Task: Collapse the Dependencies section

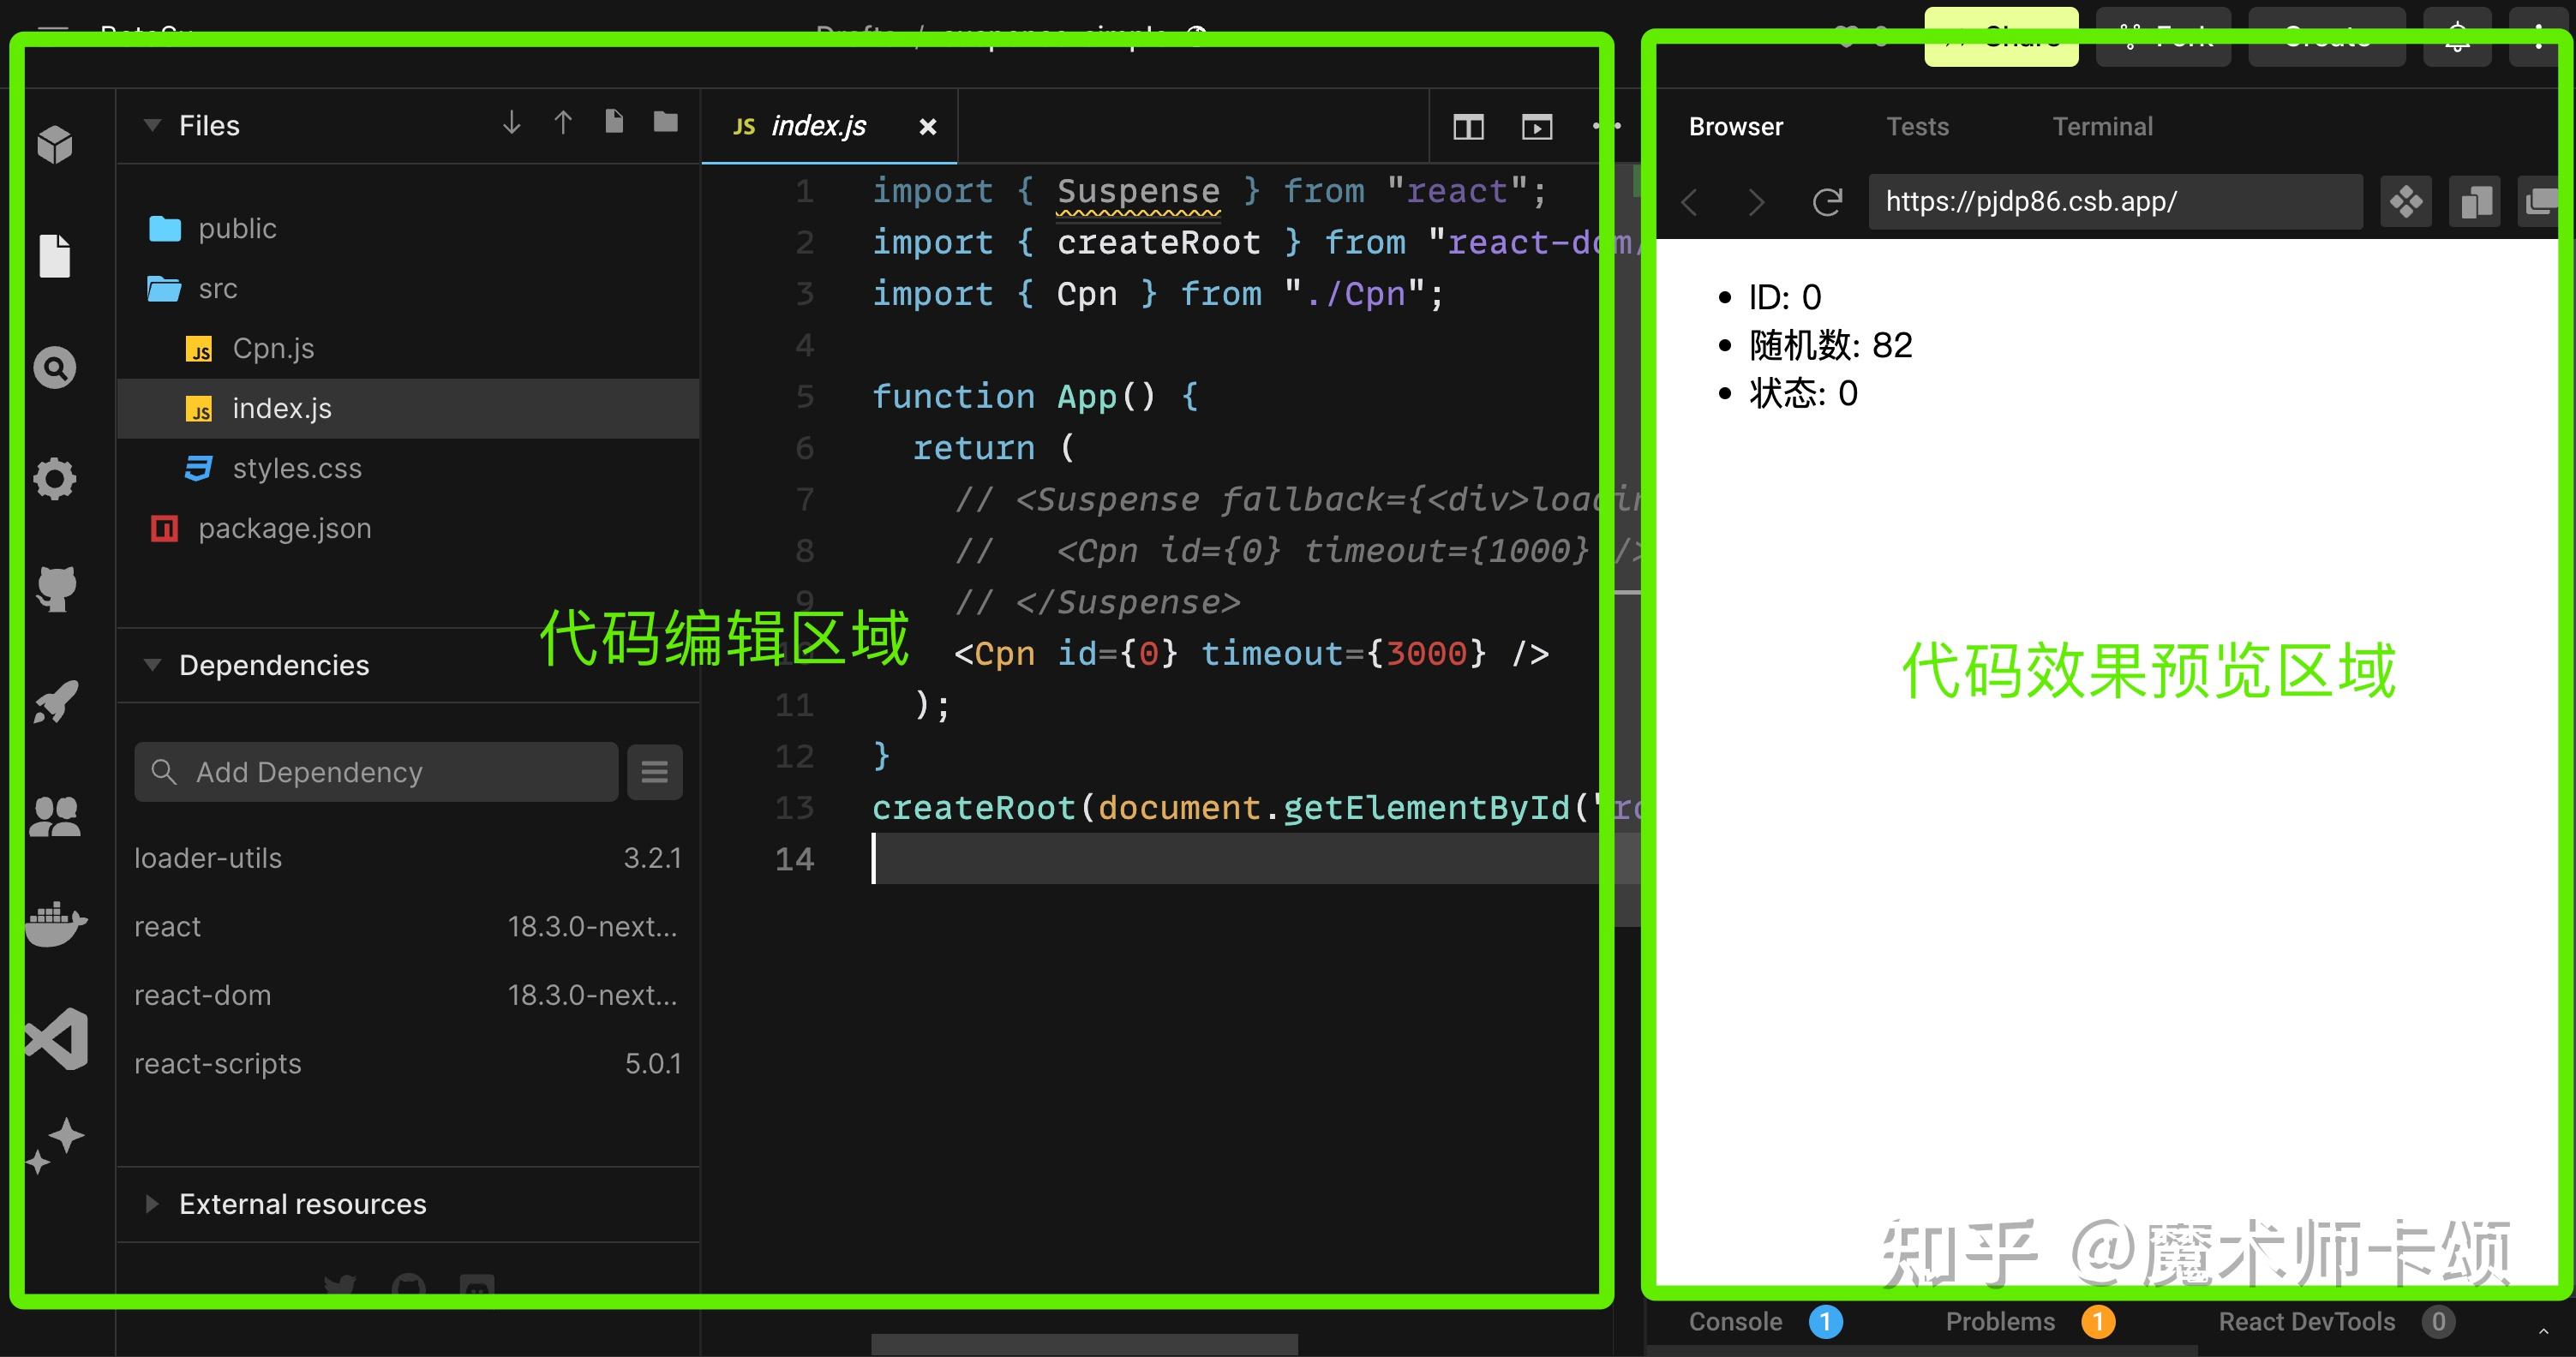Action: [x=152, y=664]
